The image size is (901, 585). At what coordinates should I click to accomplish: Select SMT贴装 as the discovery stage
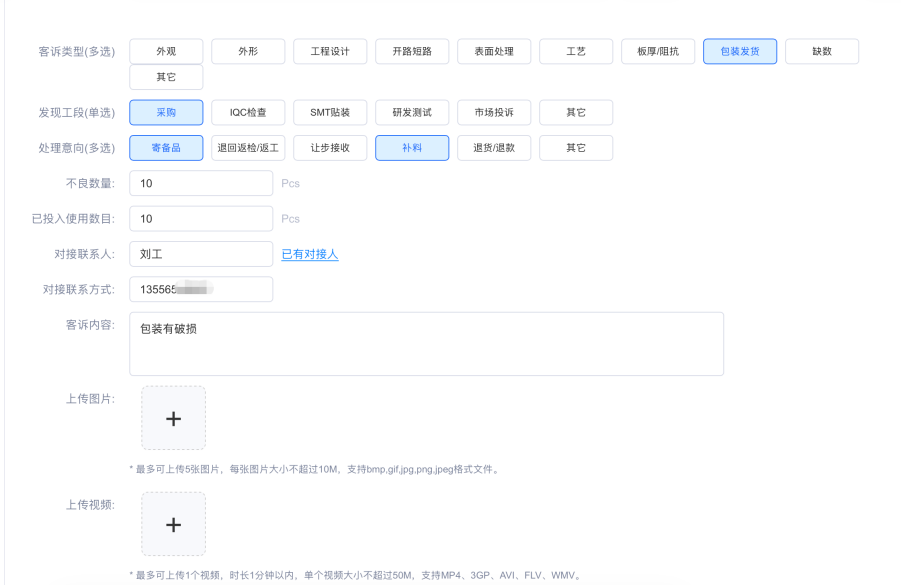click(x=330, y=112)
